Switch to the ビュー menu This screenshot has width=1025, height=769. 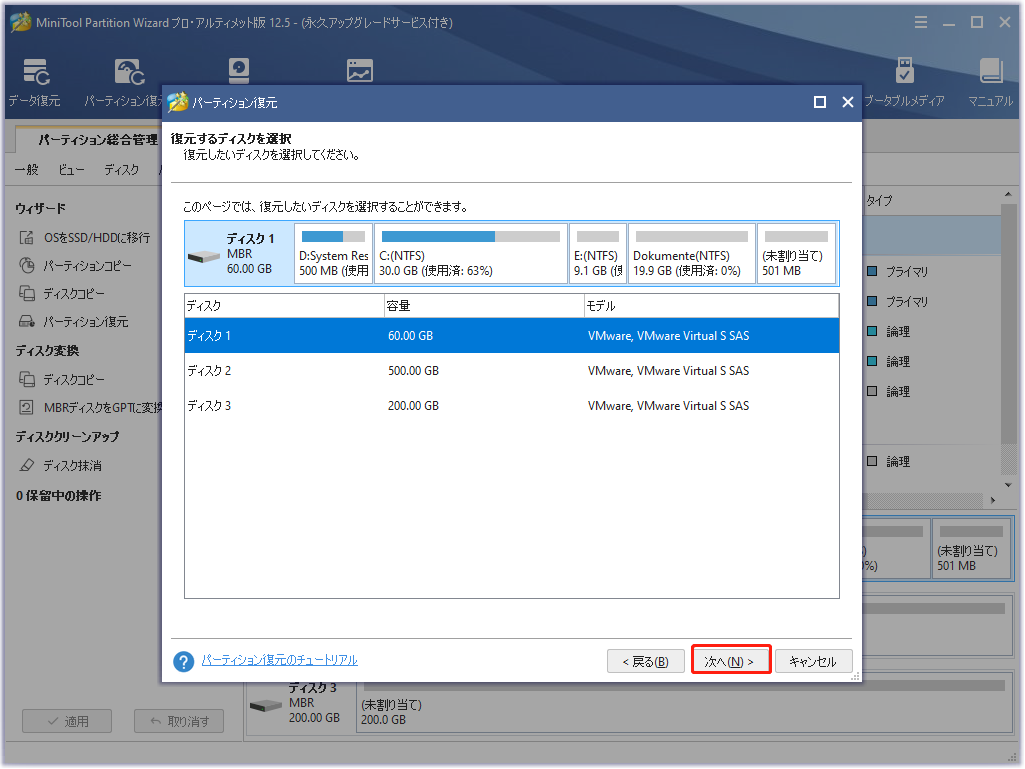click(69, 170)
